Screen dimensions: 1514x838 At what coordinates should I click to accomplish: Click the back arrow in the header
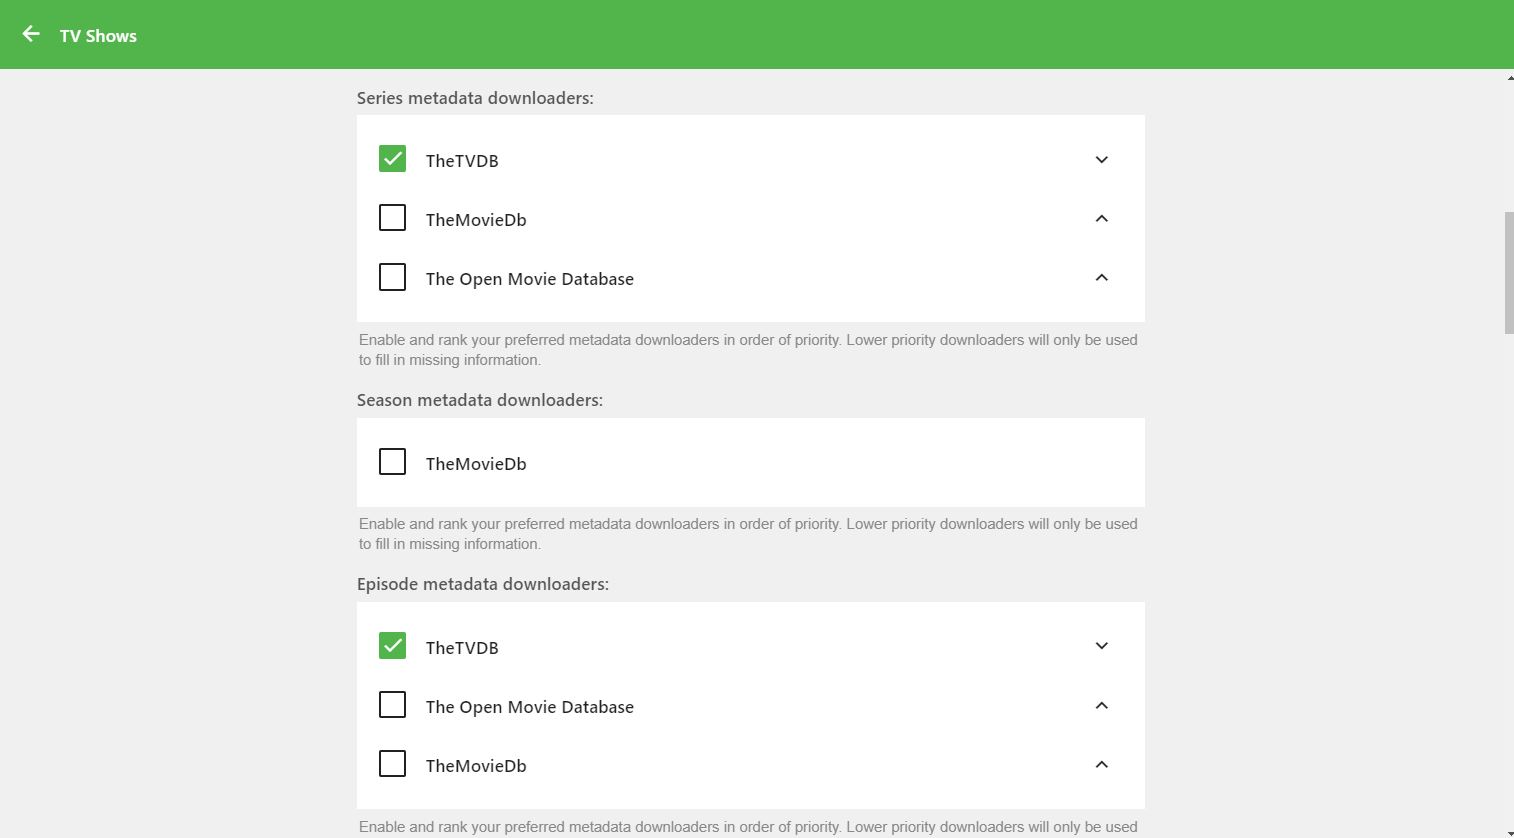coord(31,34)
